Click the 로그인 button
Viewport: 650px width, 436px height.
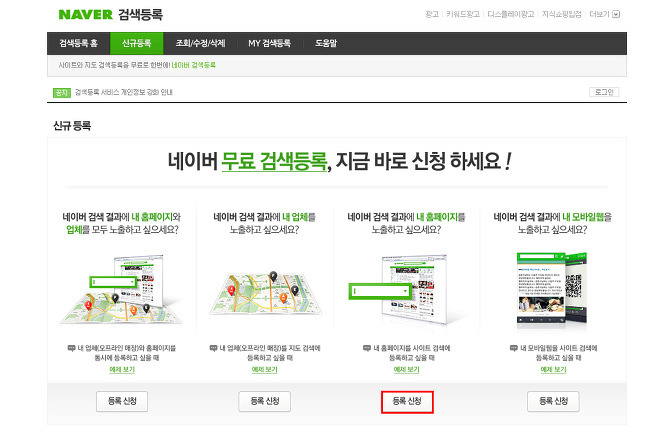604,92
